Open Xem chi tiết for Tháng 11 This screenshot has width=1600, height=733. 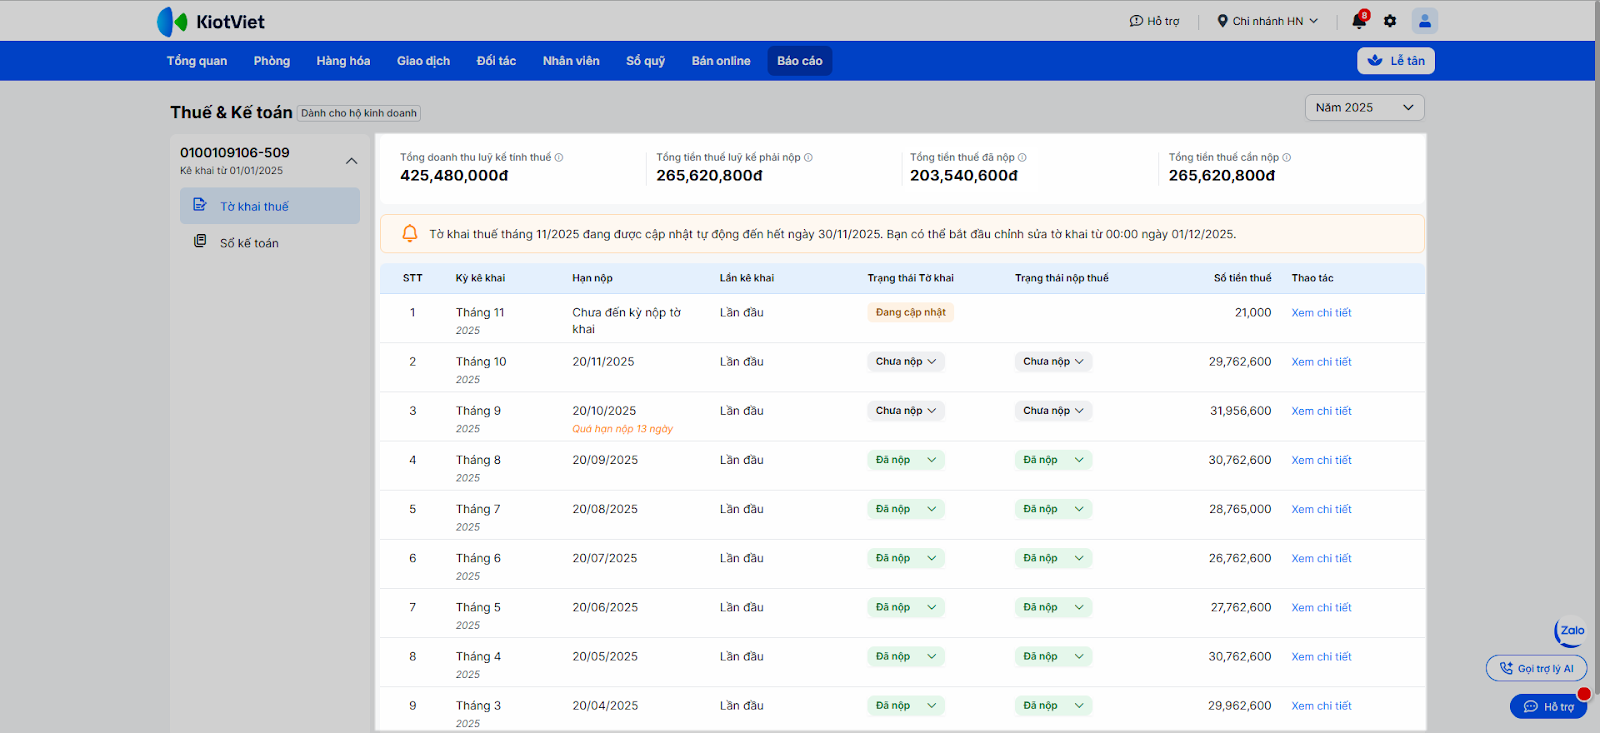(x=1321, y=313)
